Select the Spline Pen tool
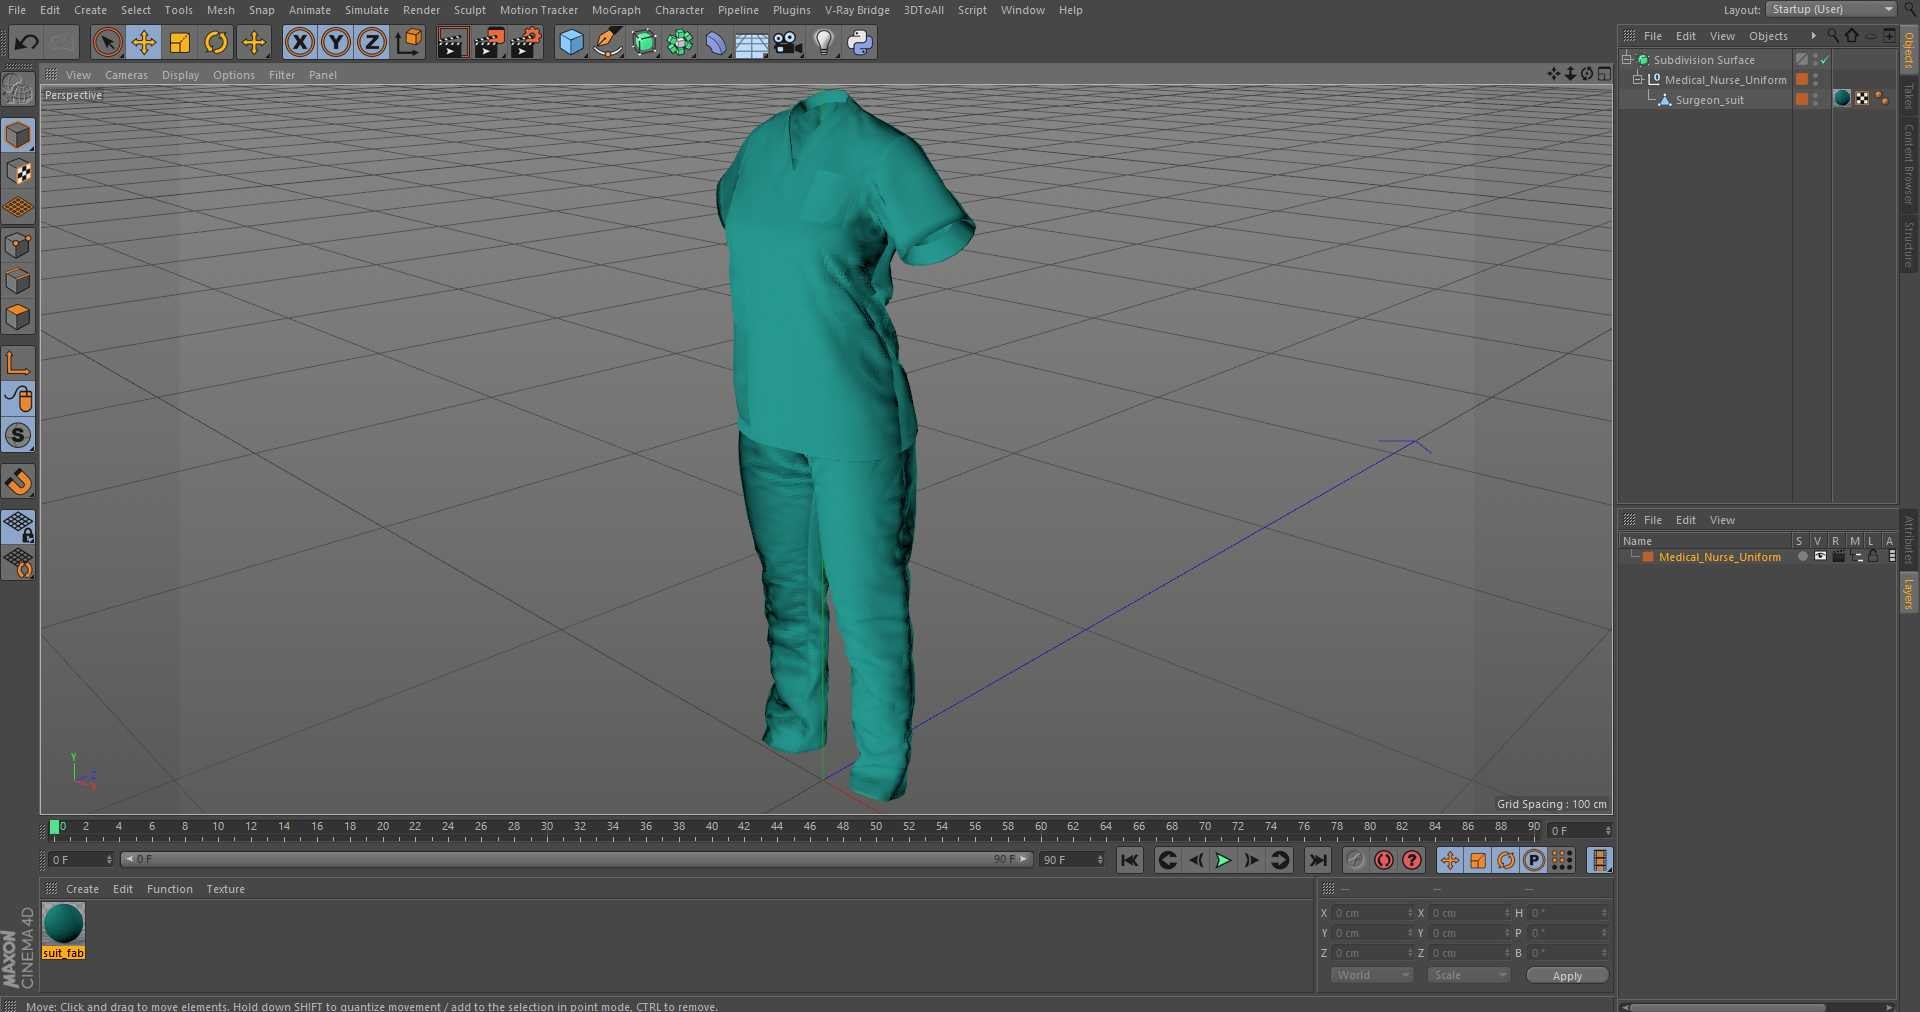1920x1012 pixels. 607,42
